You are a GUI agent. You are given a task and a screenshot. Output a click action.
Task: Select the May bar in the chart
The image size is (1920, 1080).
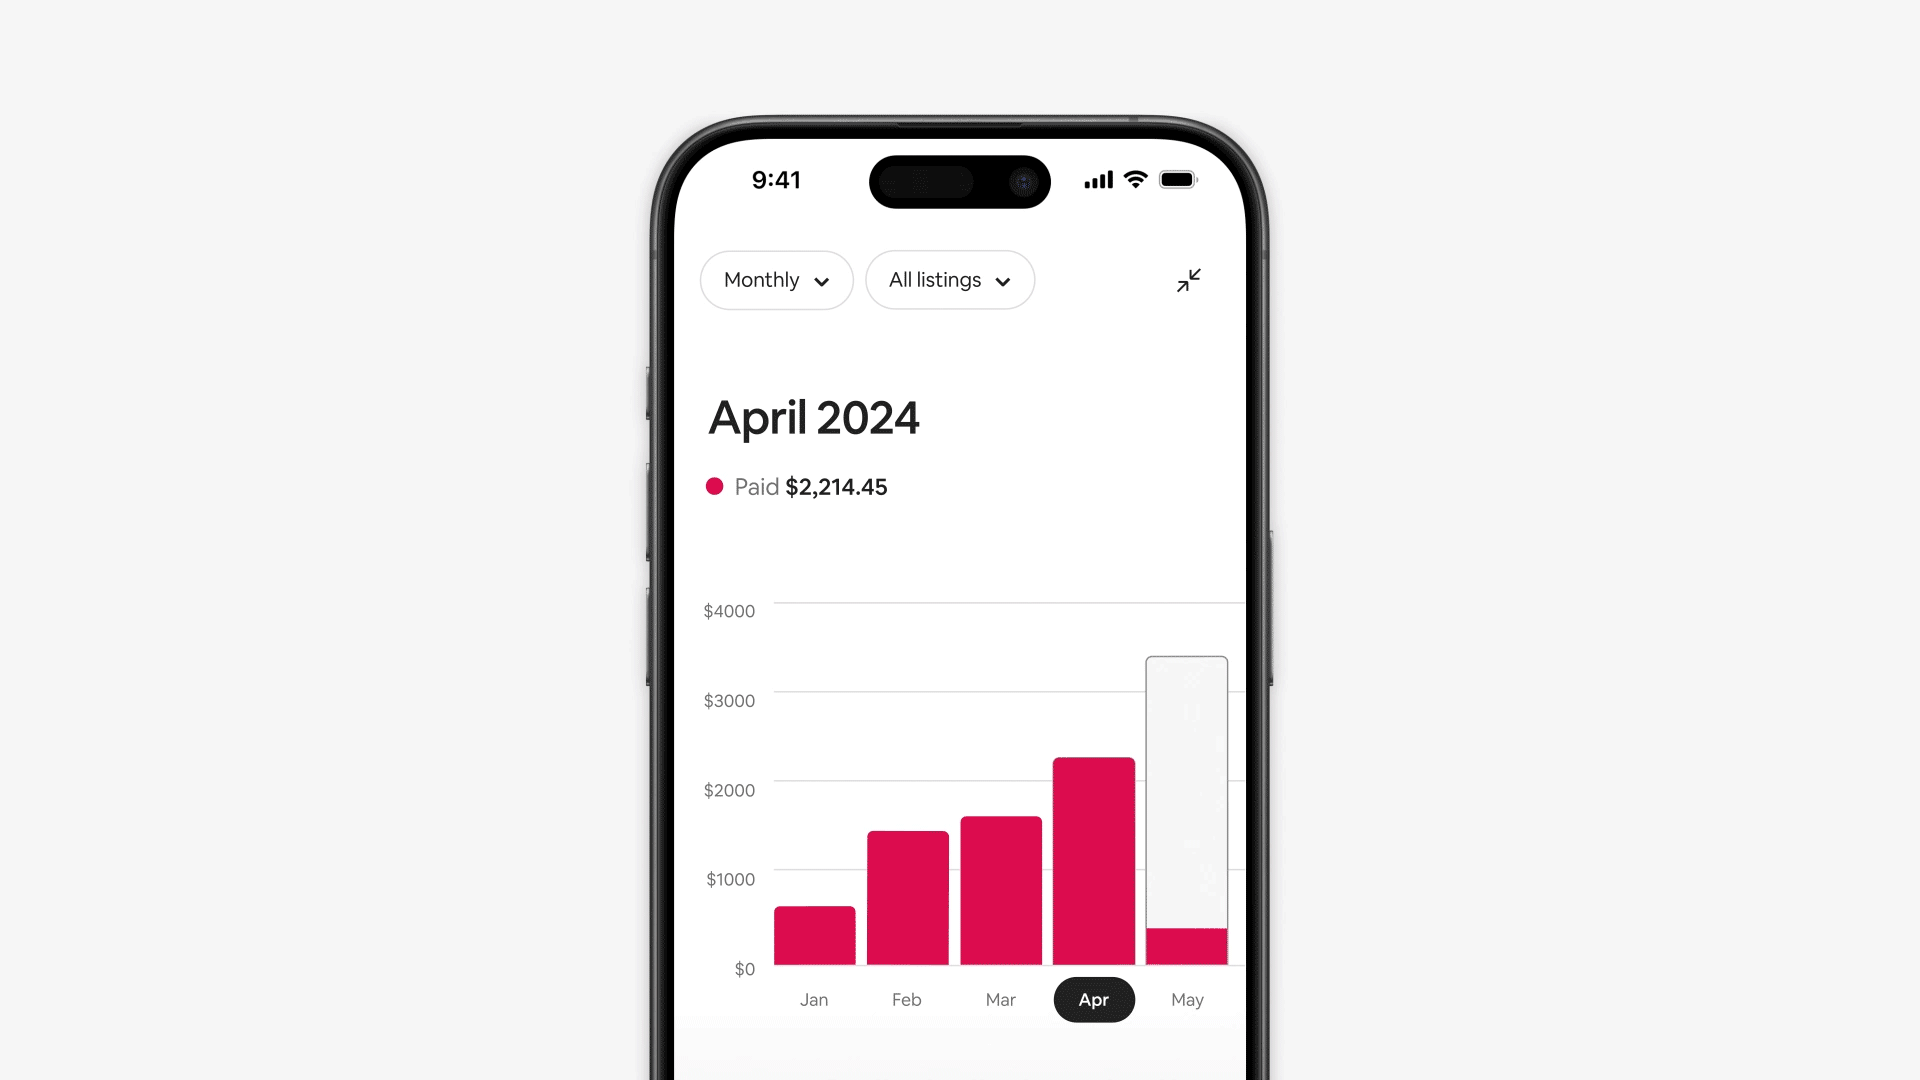click(1184, 811)
